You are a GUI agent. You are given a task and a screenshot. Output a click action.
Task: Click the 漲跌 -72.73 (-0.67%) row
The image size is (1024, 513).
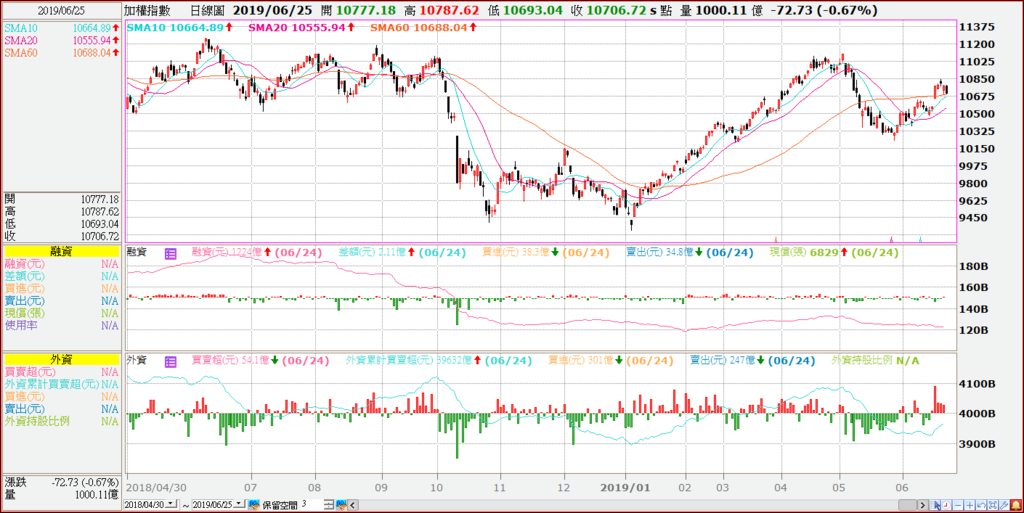click(x=61, y=482)
